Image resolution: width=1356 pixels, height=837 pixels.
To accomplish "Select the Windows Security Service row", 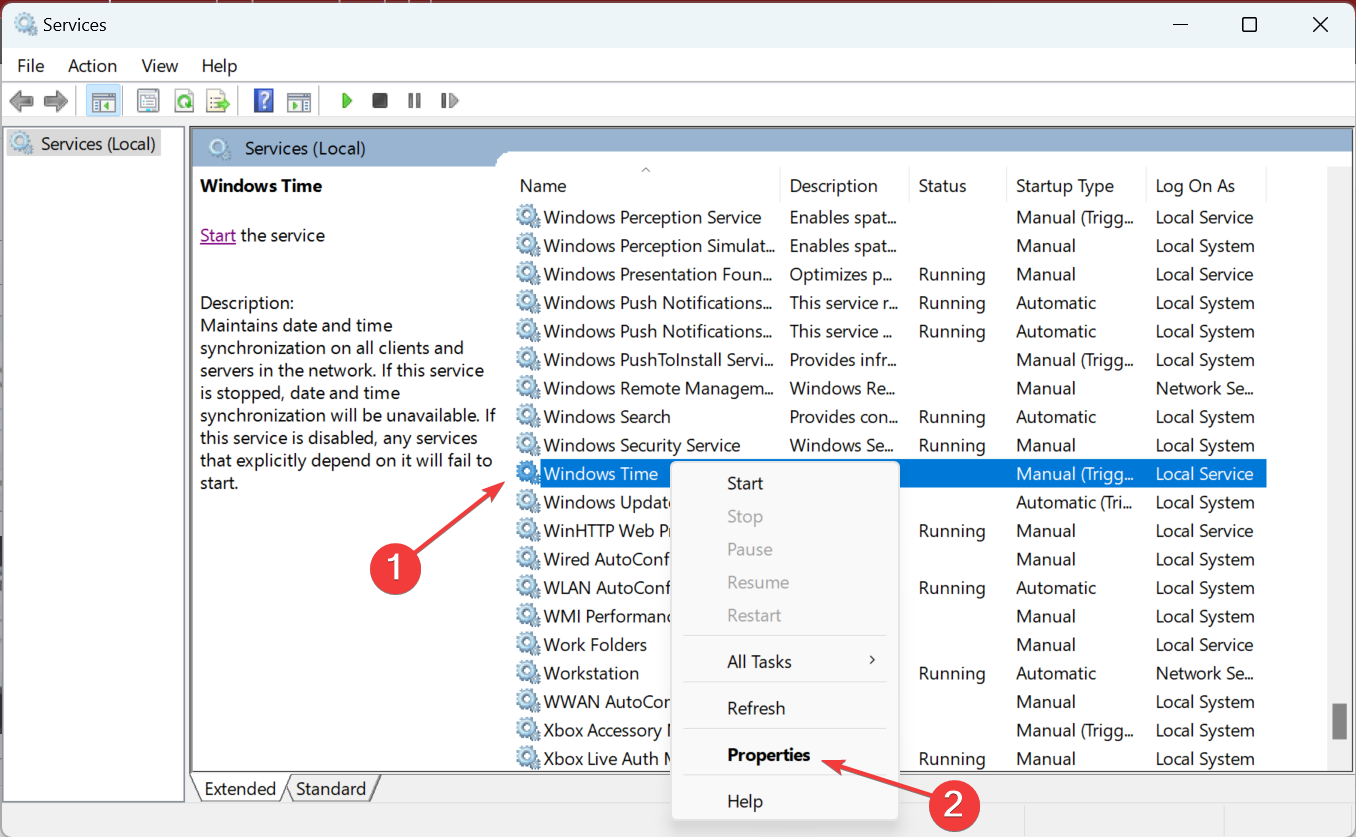I will coord(890,445).
